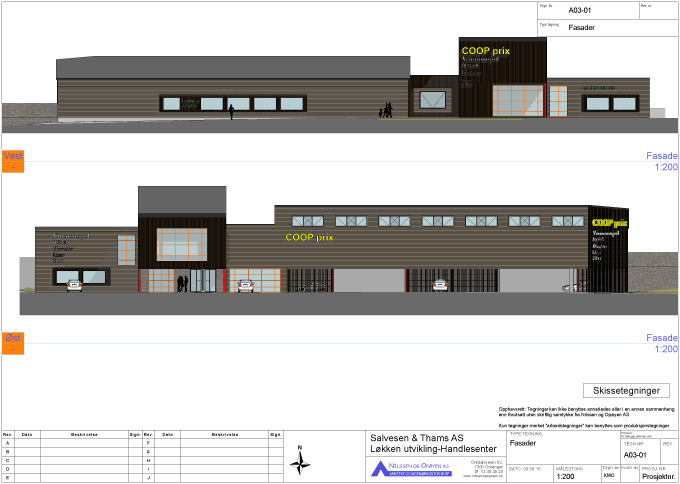Click the COOP prix logo on Øst facade dark corner
Image resolution: width=680 pixels, height=484 pixels.
tap(610, 223)
